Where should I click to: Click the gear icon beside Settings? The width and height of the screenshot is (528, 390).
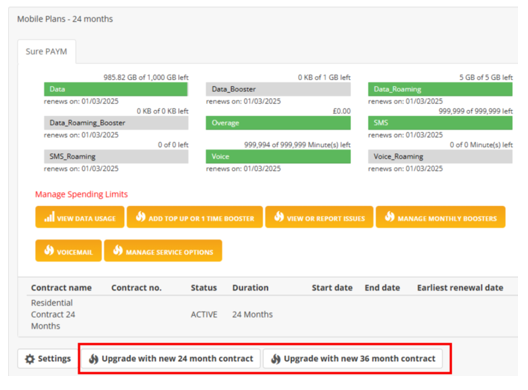pos(30,359)
